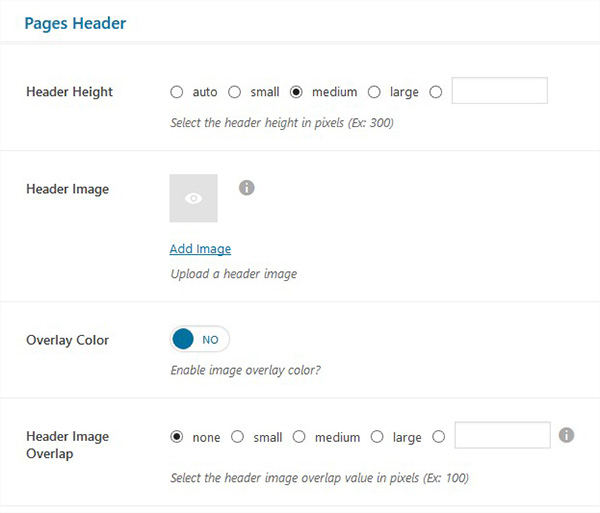Click the info icon next to Header Image Overlap
The width and height of the screenshot is (600, 513).
point(566,435)
